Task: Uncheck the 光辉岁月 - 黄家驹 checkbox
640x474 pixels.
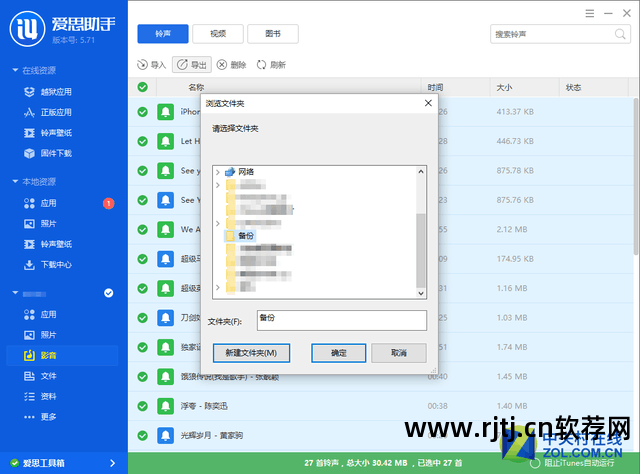Action: [142, 435]
